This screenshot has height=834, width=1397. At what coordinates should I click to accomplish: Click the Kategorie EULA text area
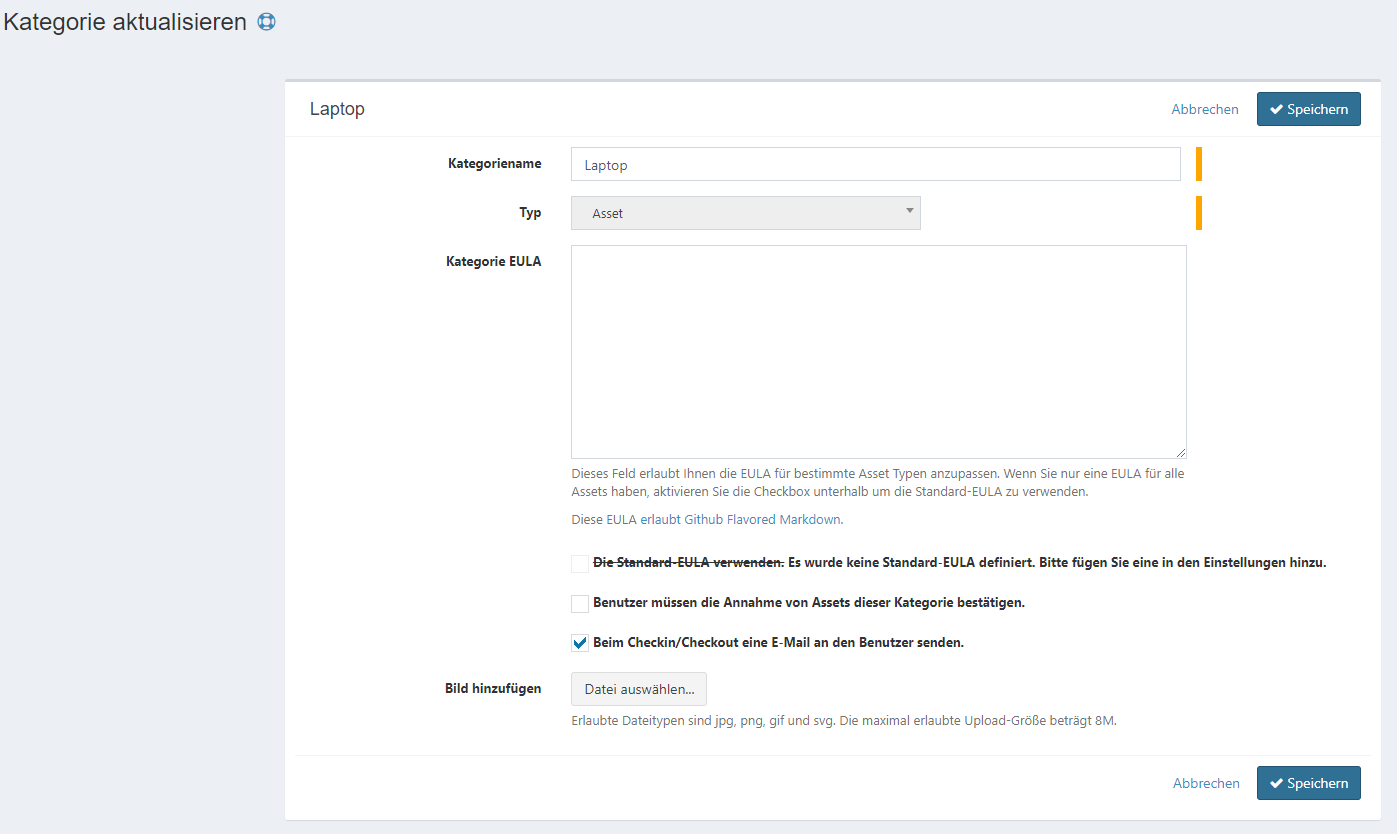point(878,351)
